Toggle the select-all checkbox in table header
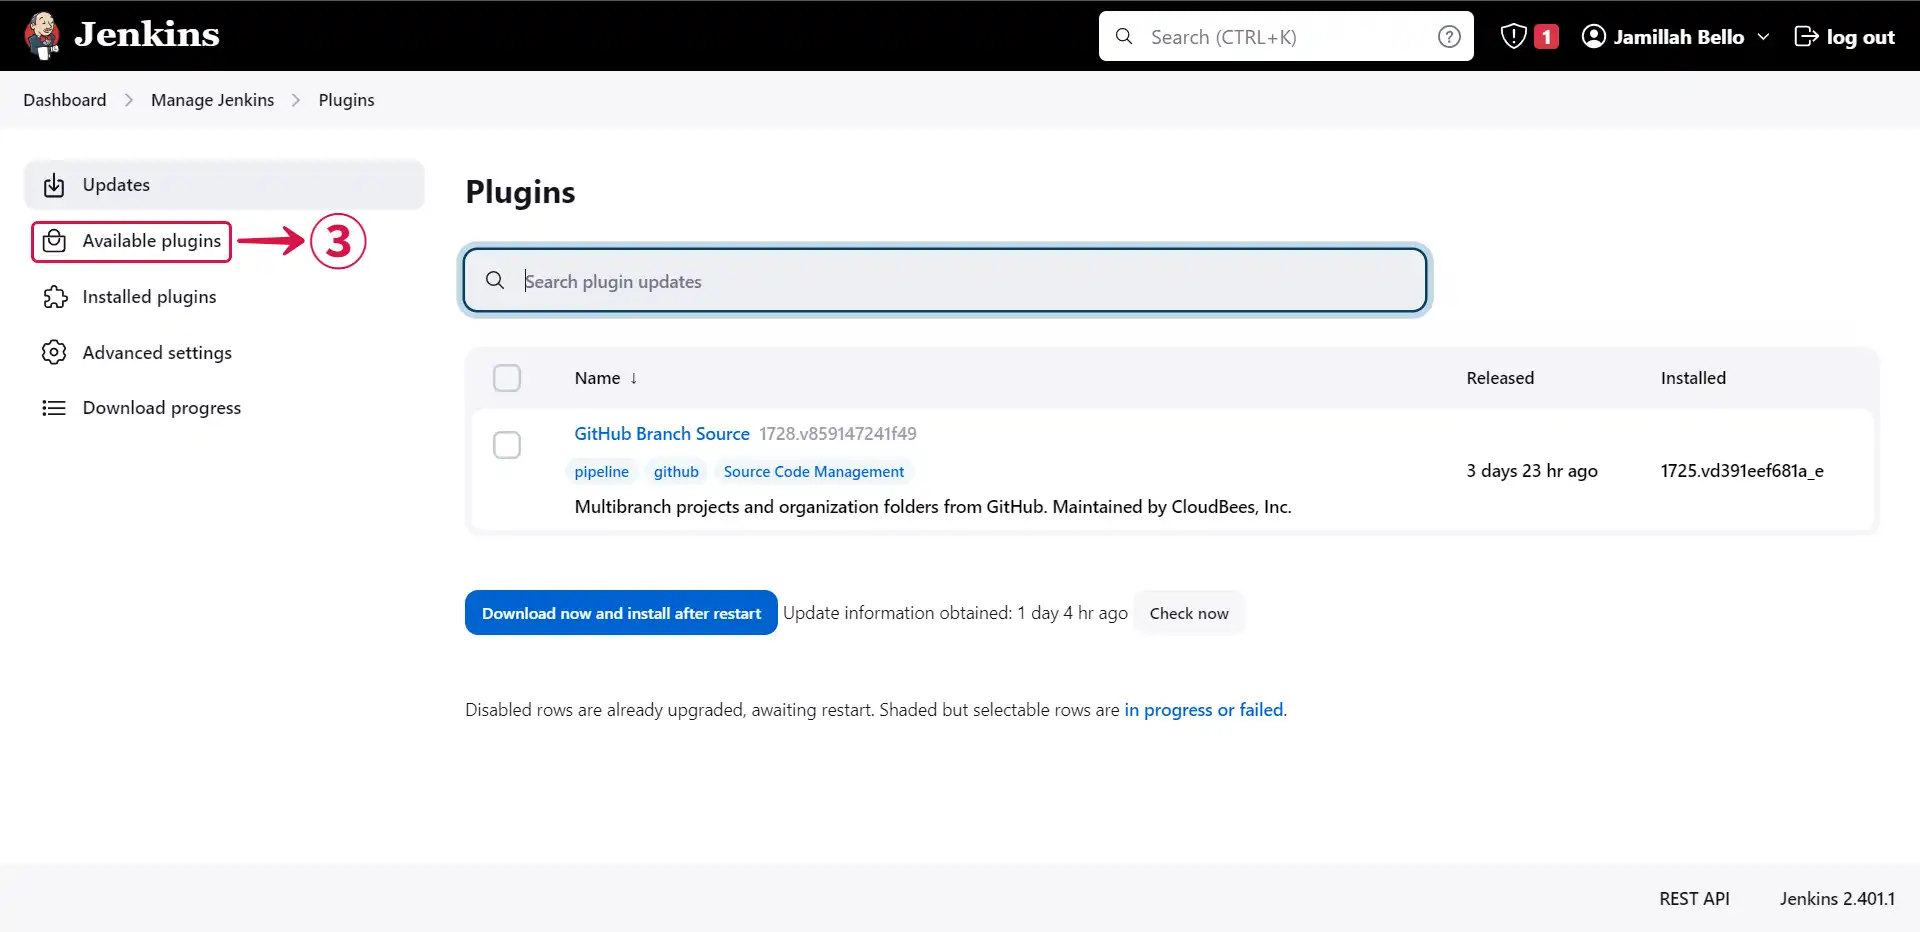This screenshot has width=1920, height=932. coord(507,378)
